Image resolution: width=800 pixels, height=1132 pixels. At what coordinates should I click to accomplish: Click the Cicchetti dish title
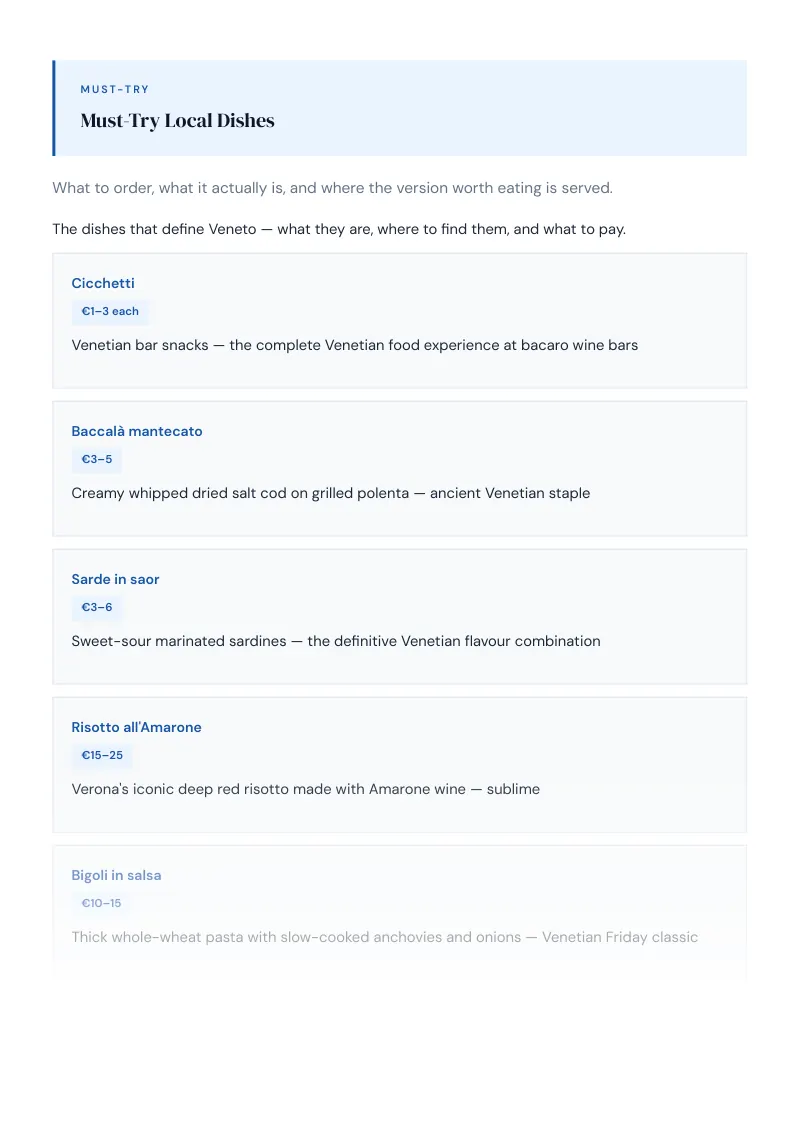point(103,283)
